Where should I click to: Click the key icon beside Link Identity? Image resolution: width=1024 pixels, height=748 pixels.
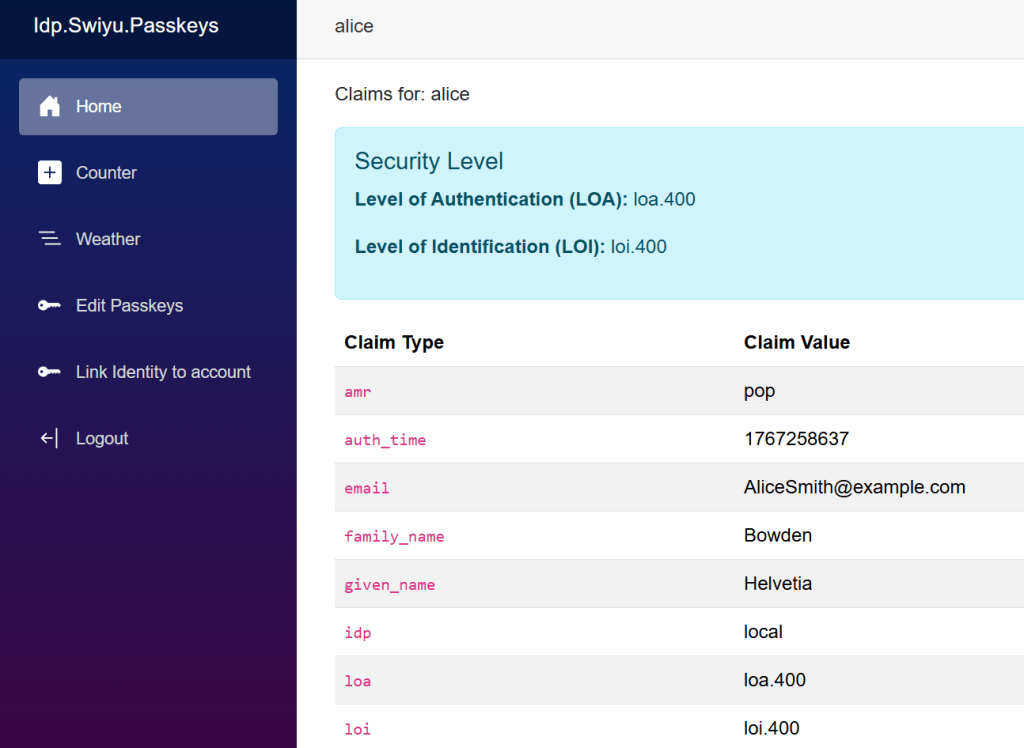[49, 372]
